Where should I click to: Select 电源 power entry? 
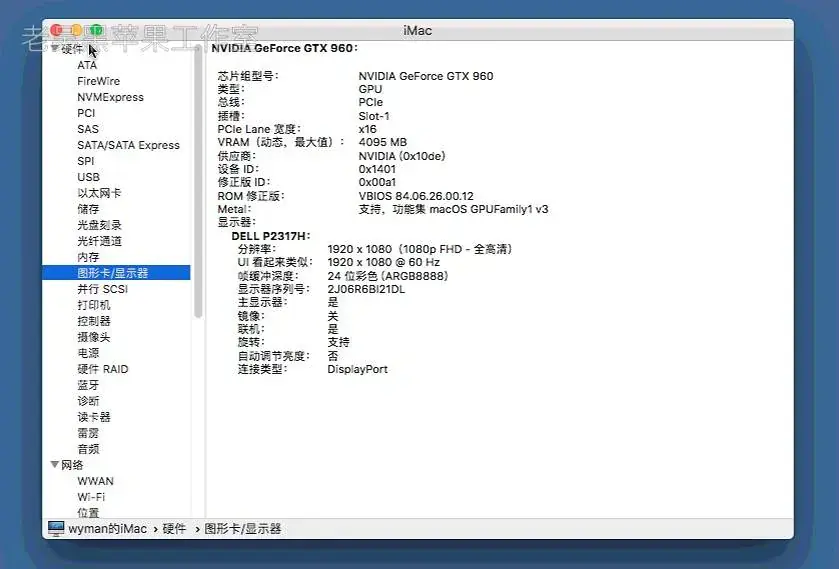88,353
